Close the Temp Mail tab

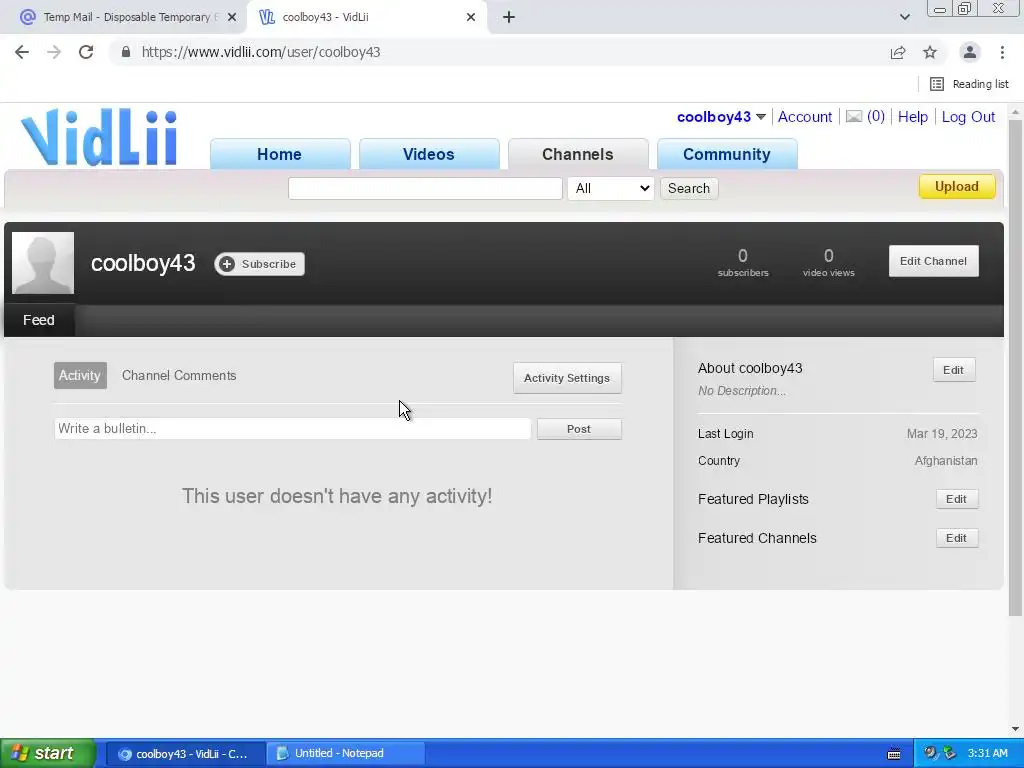coord(232,17)
